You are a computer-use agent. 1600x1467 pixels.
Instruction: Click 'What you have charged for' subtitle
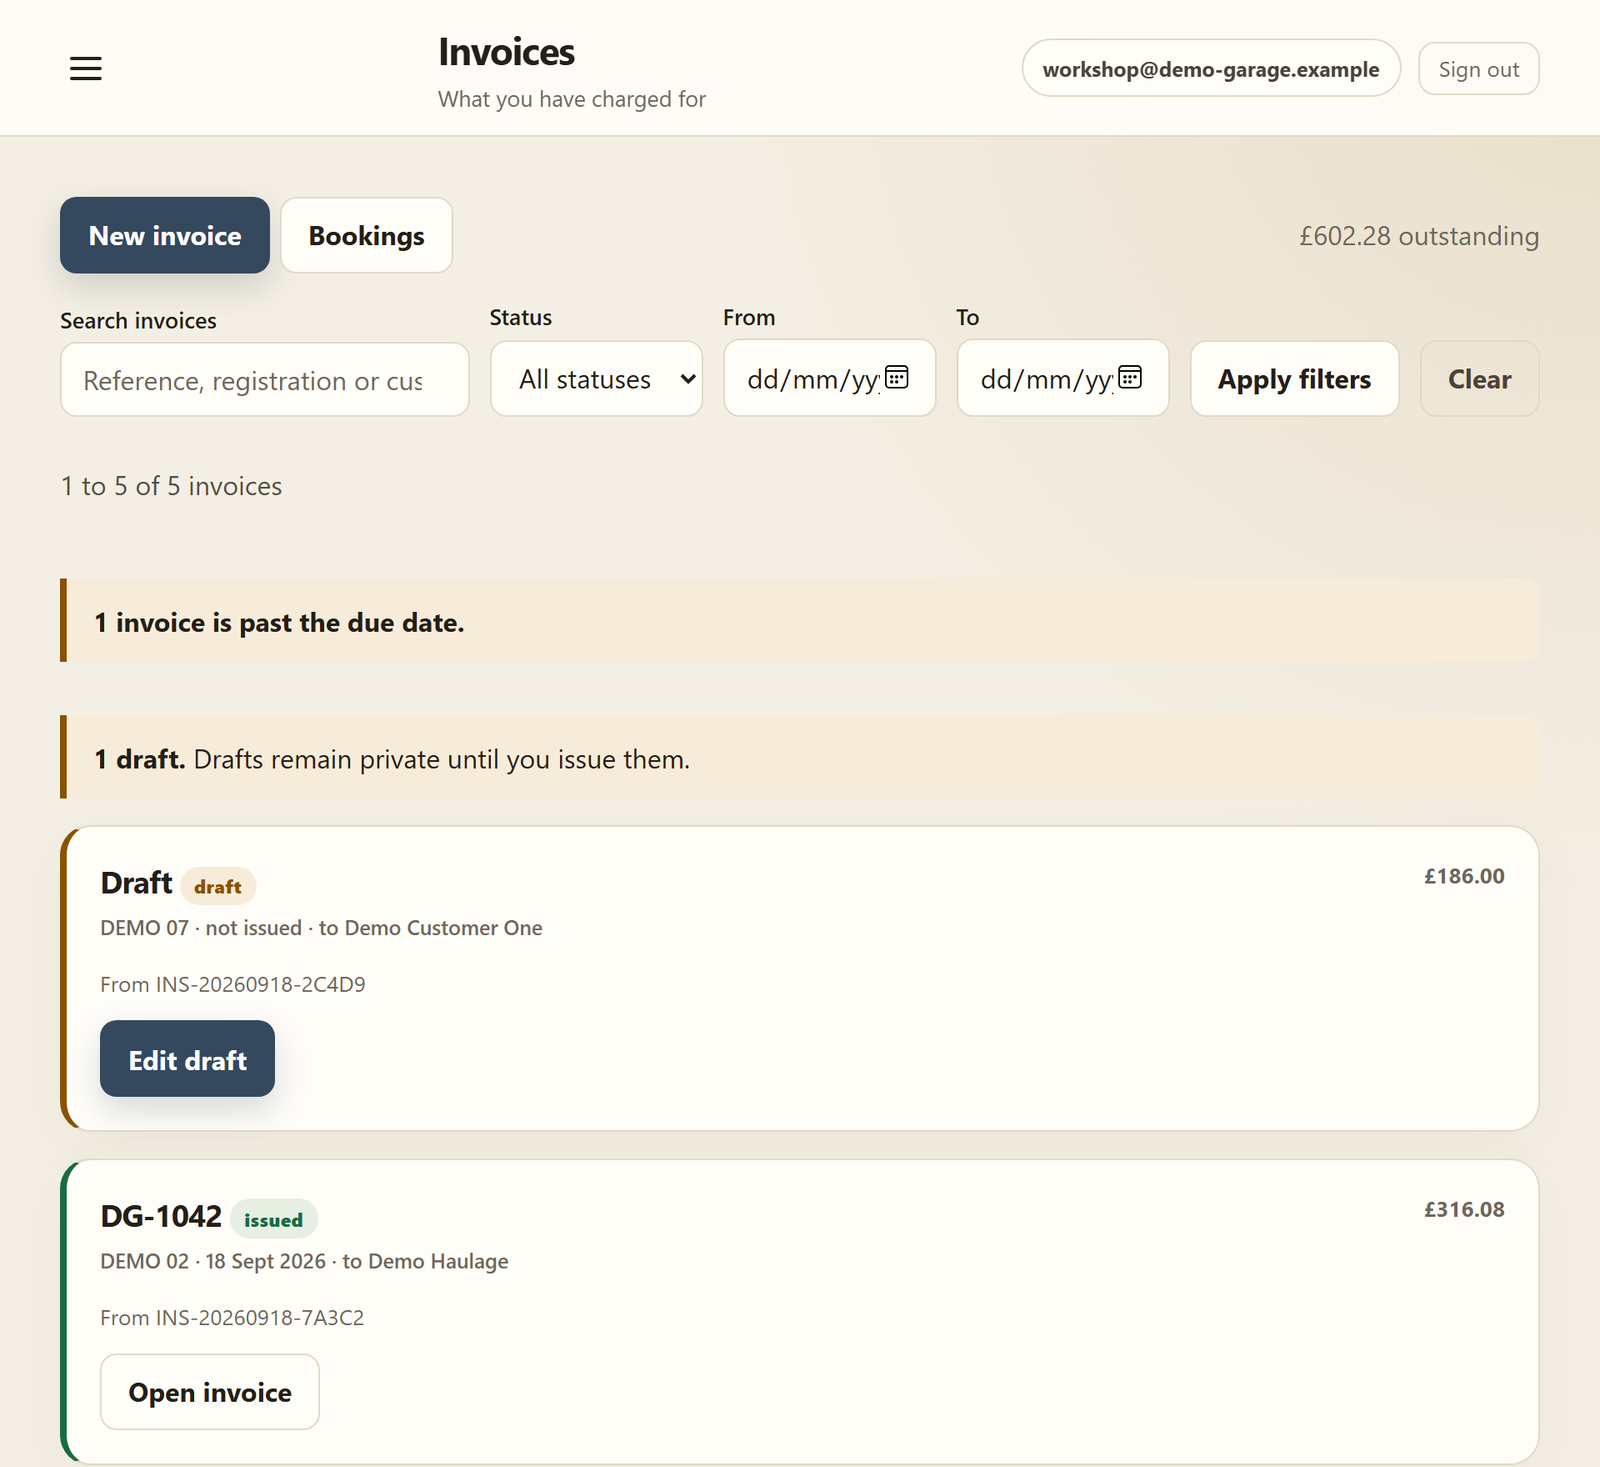[572, 99]
